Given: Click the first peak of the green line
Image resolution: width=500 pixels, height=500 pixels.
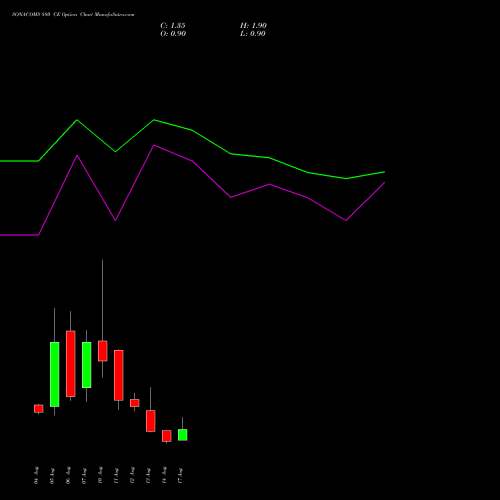Looking at the screenshot, I should 77,120.
